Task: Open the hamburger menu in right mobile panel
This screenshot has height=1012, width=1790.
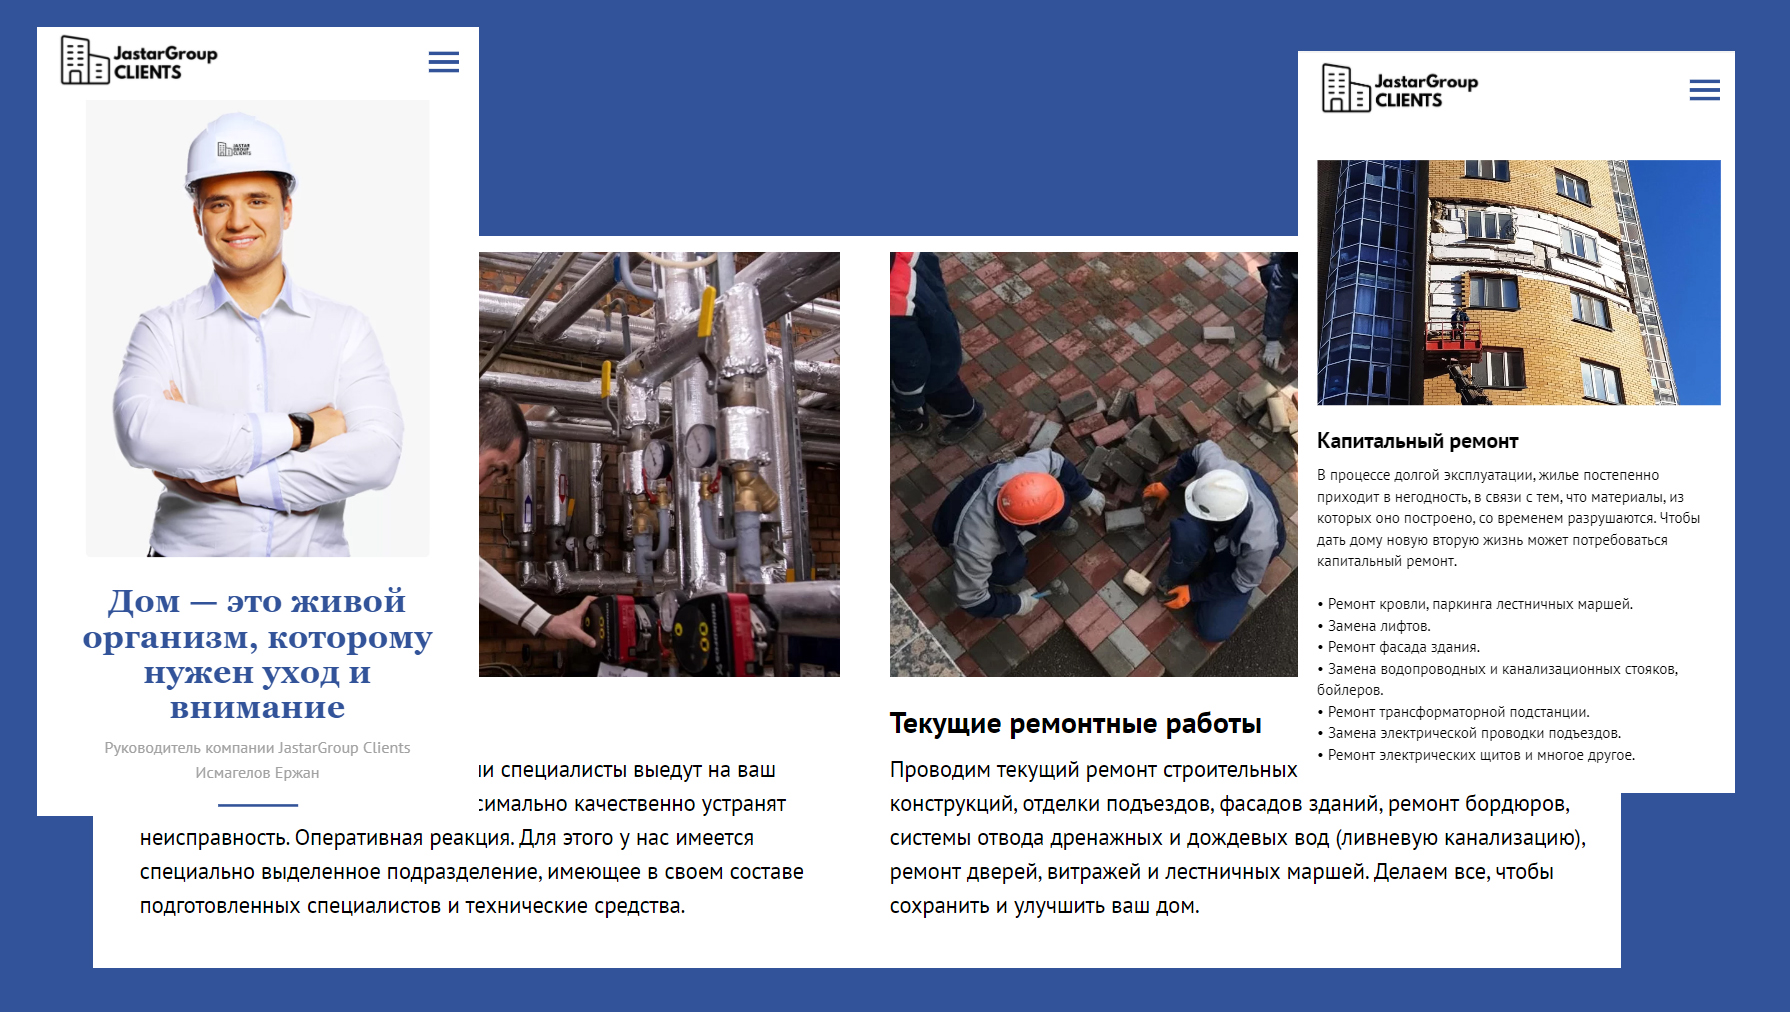Action: coord(1704,90)
